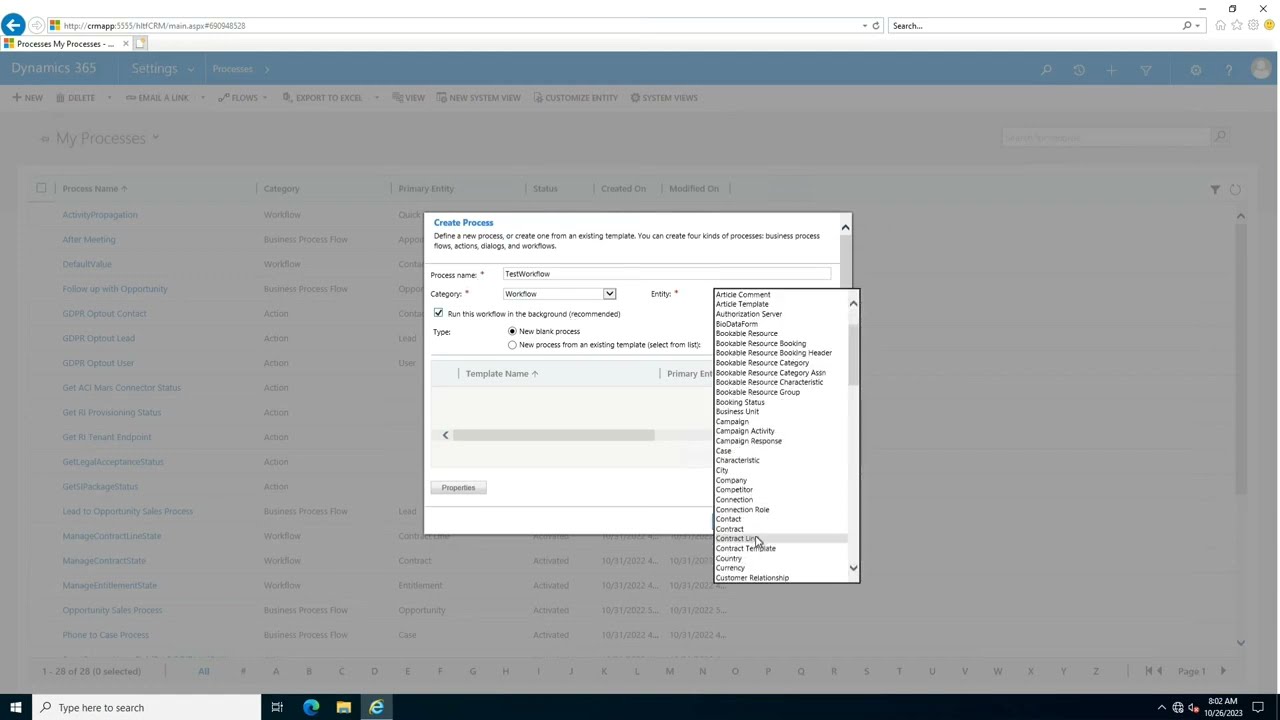Refresh the page from the address bar
The image size is (1280, 720).
coord(876,26)
